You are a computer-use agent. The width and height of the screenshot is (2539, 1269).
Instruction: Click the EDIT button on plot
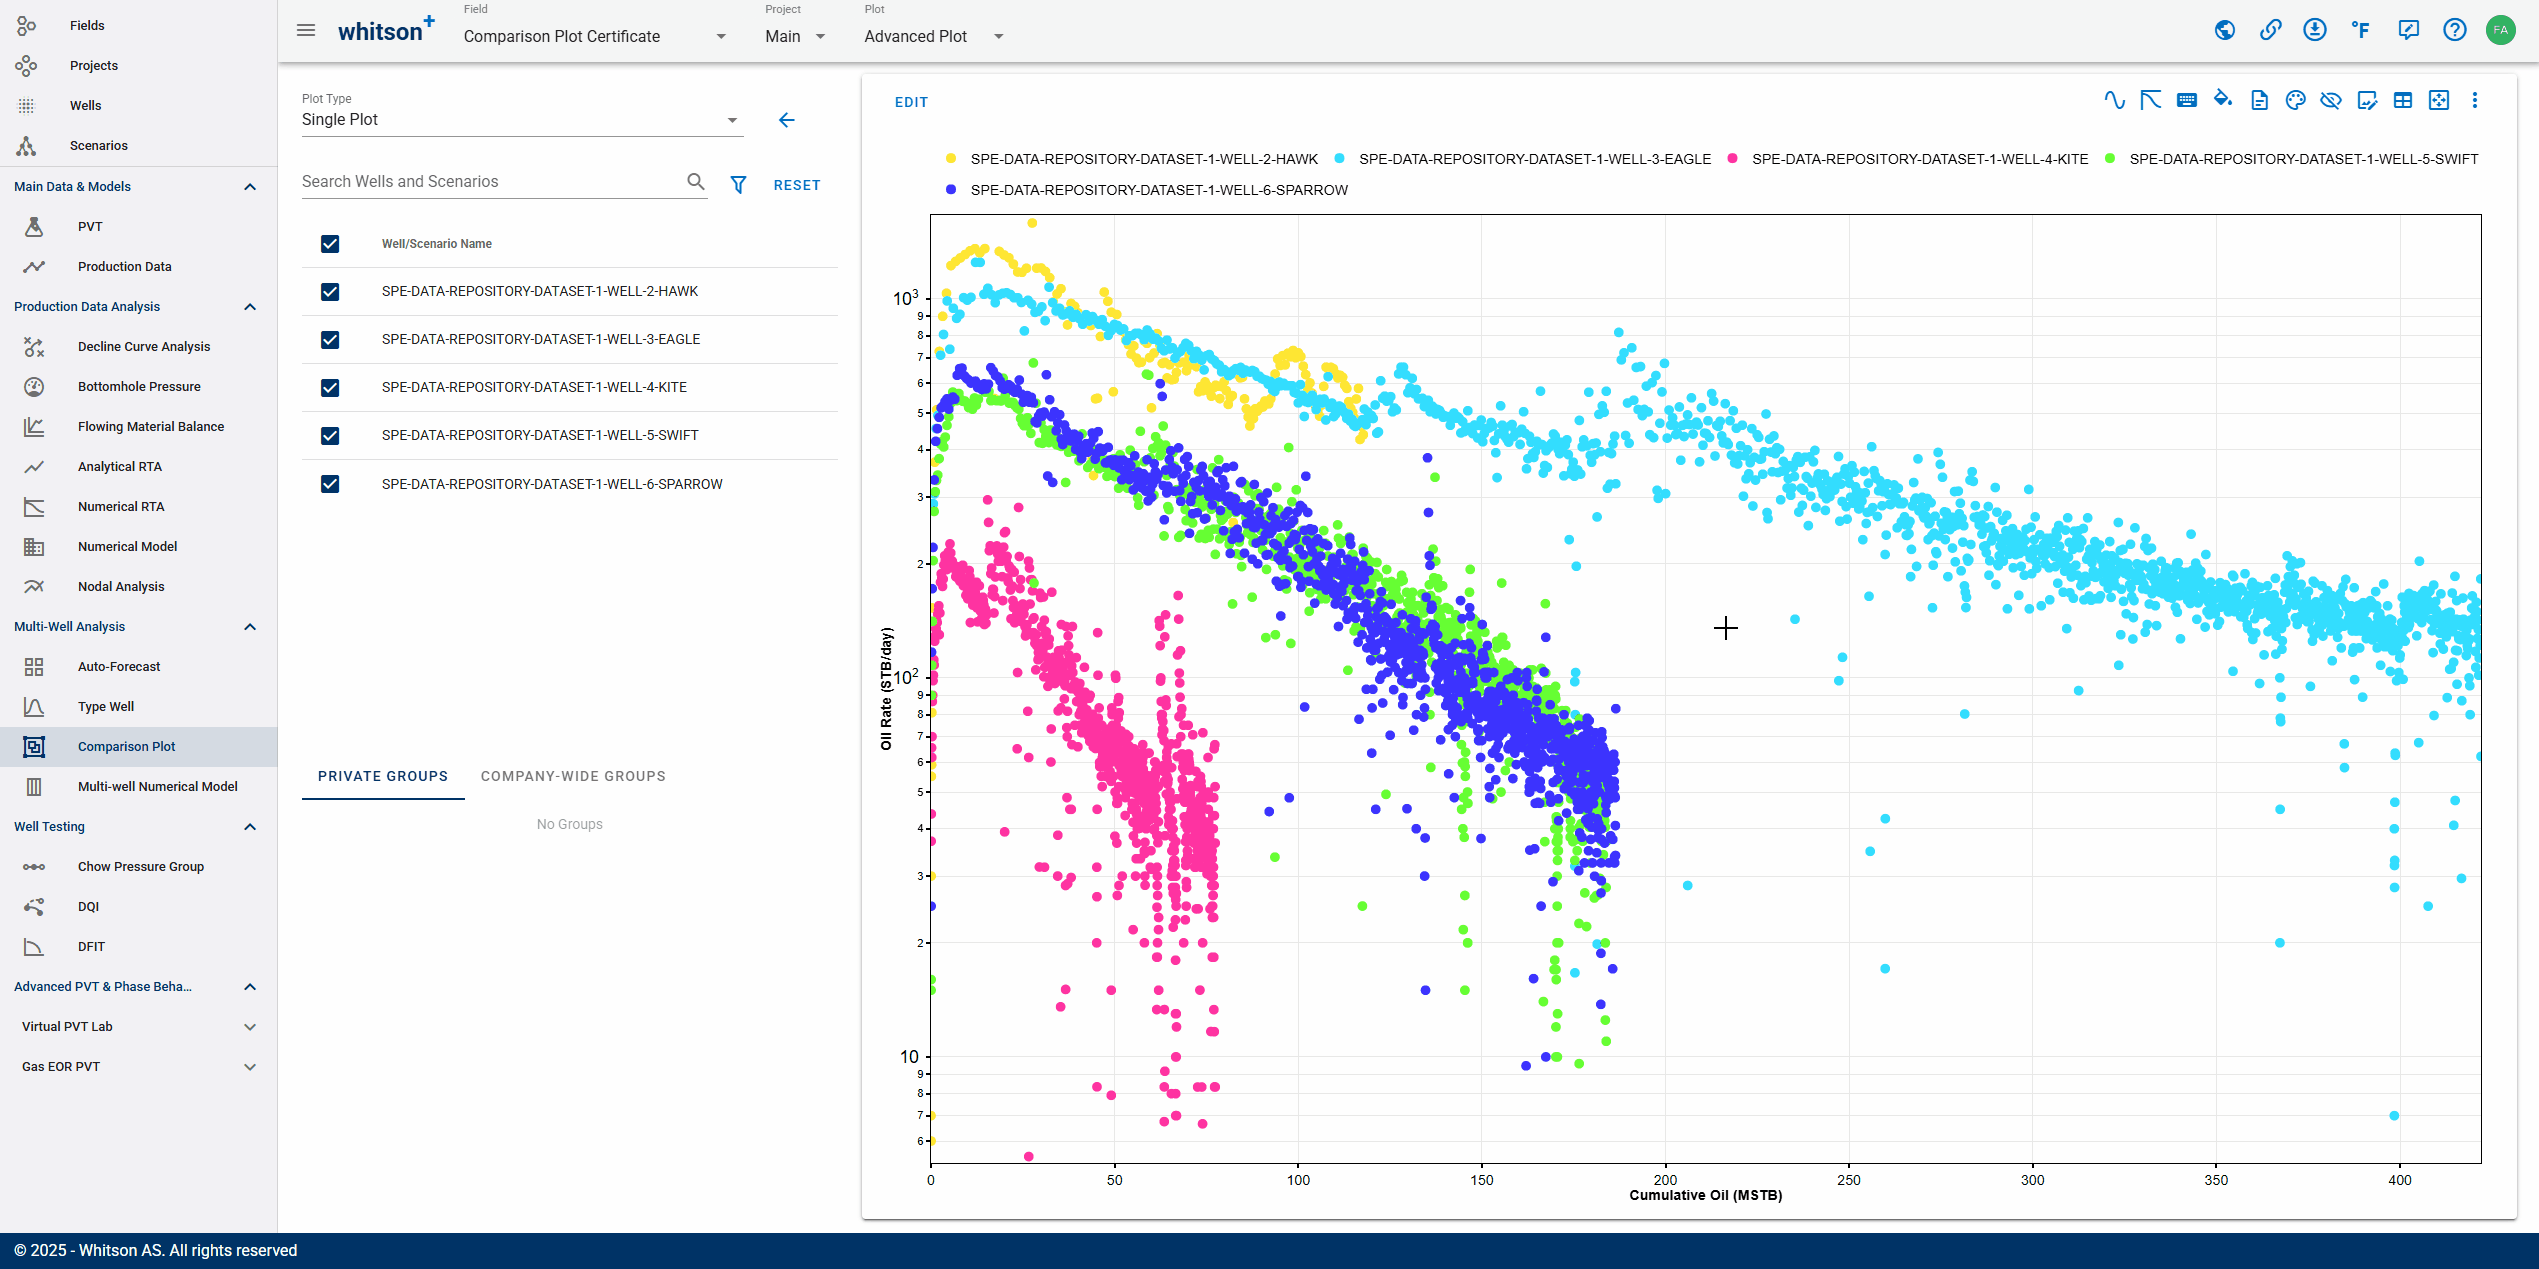click(x=910, y=104)
